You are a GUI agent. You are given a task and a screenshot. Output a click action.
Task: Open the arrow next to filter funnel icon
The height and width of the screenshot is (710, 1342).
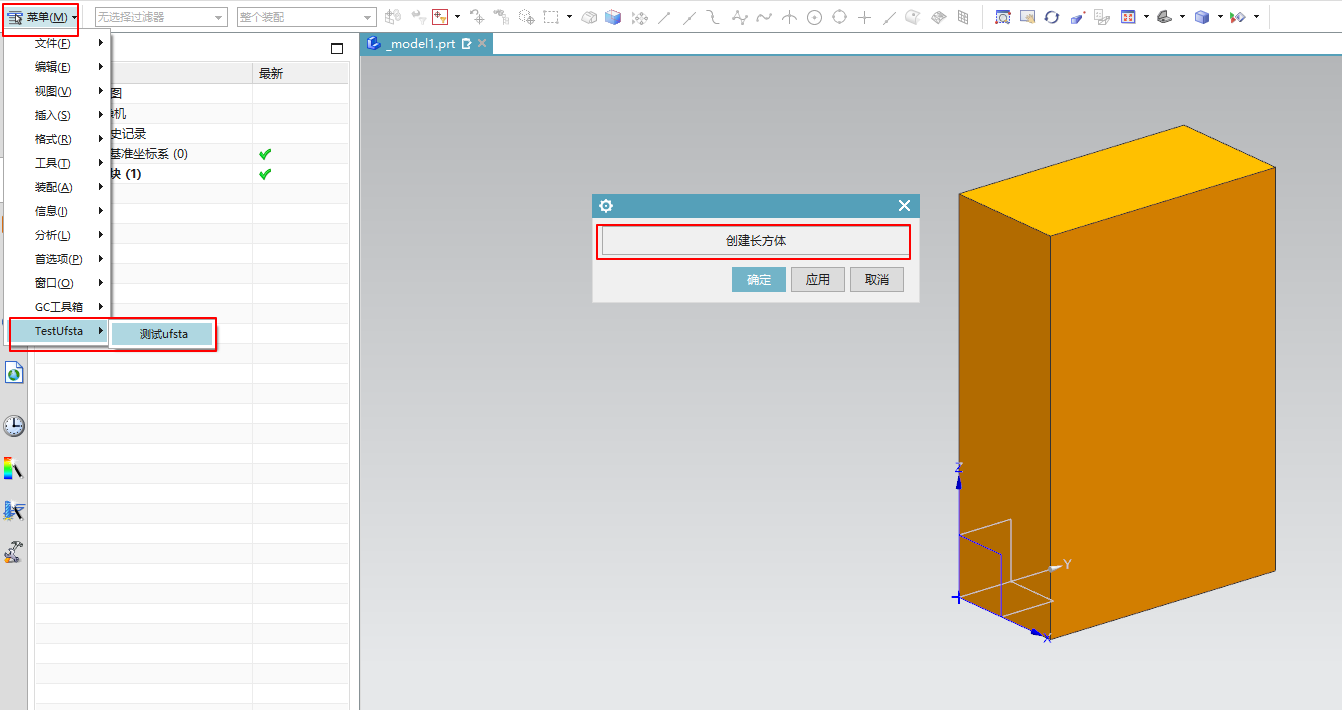[x=458, y=16]
